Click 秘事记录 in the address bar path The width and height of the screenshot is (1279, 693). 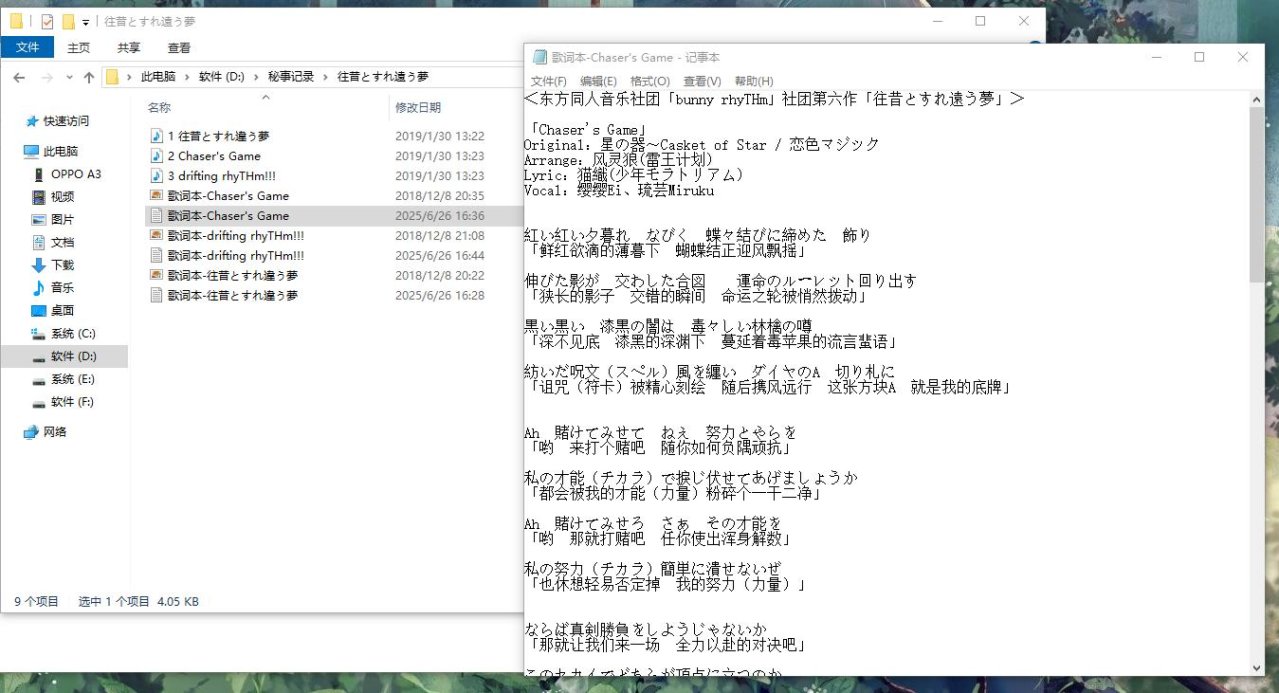click(x=291, y=77)
